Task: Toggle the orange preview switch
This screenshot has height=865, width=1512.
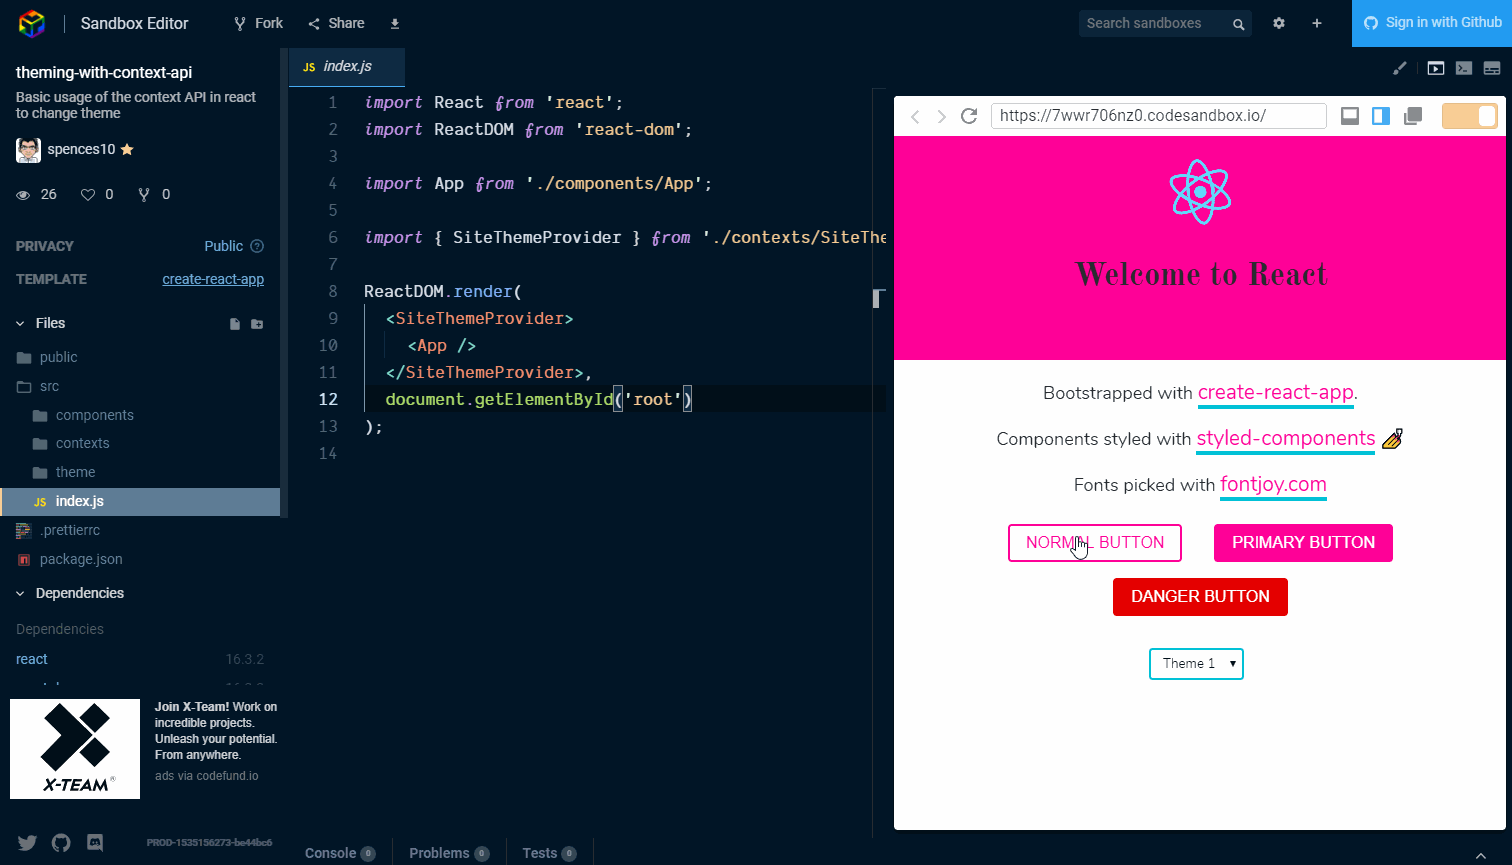Action: tap(1469, 116)
